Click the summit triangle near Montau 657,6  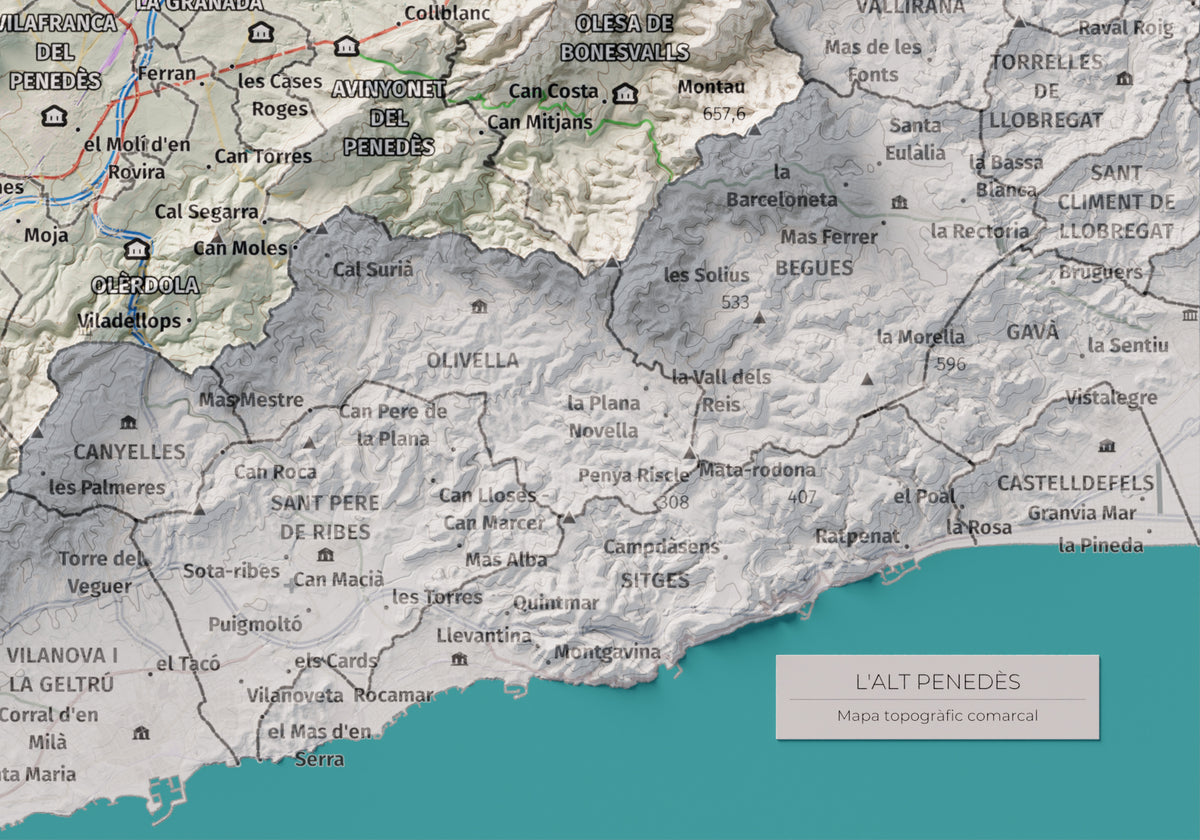[755, 130]
